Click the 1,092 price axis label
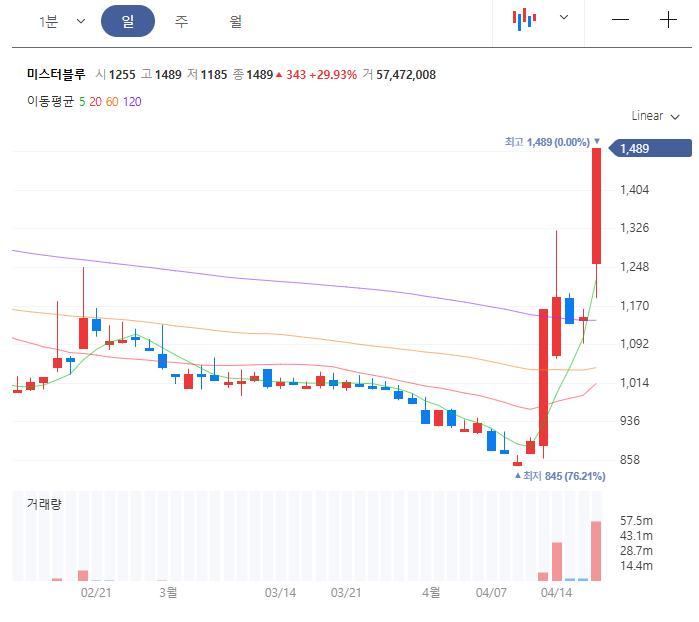 634,344
